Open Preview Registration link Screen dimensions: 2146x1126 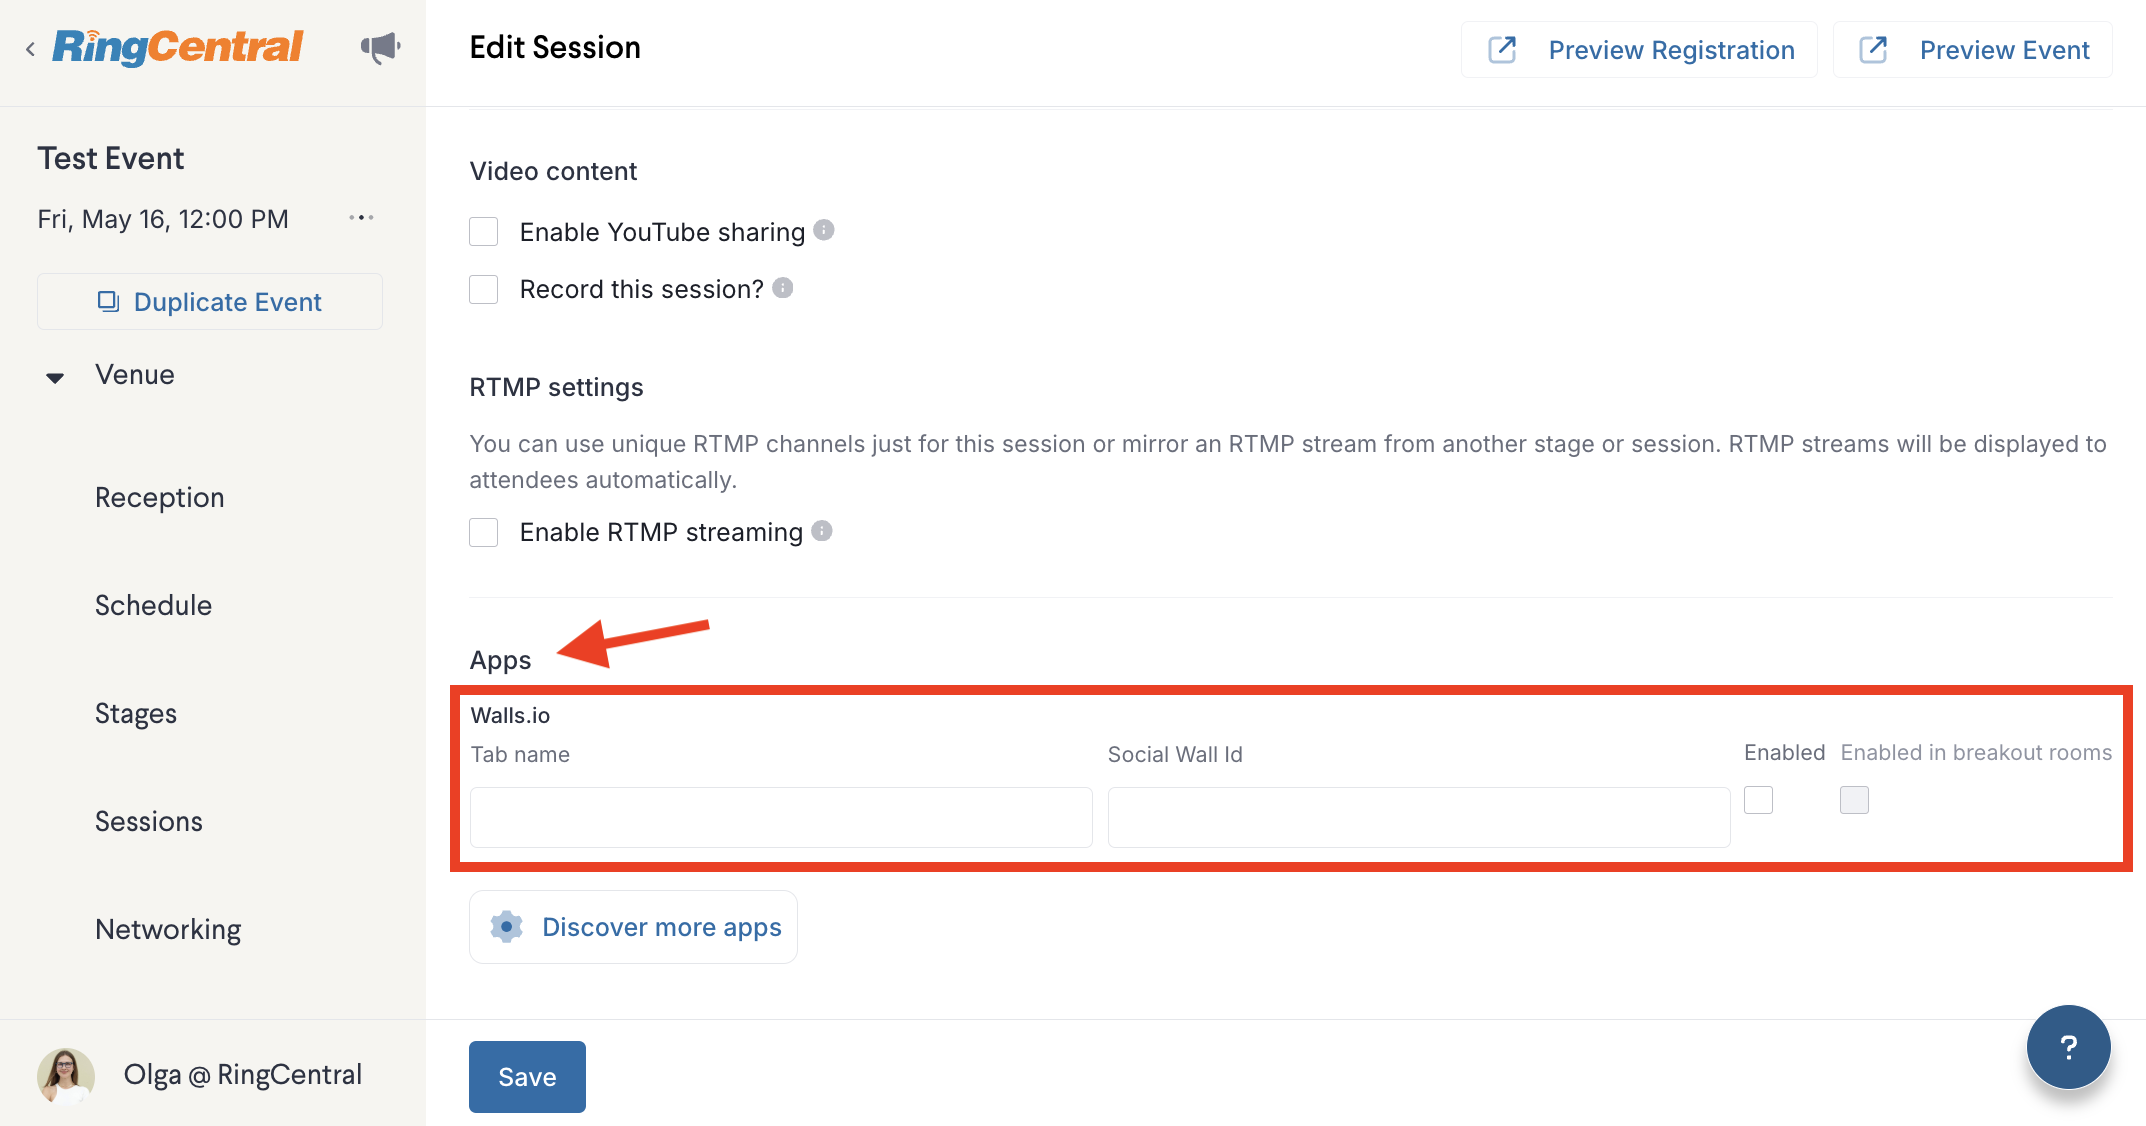coord(1639,50)
